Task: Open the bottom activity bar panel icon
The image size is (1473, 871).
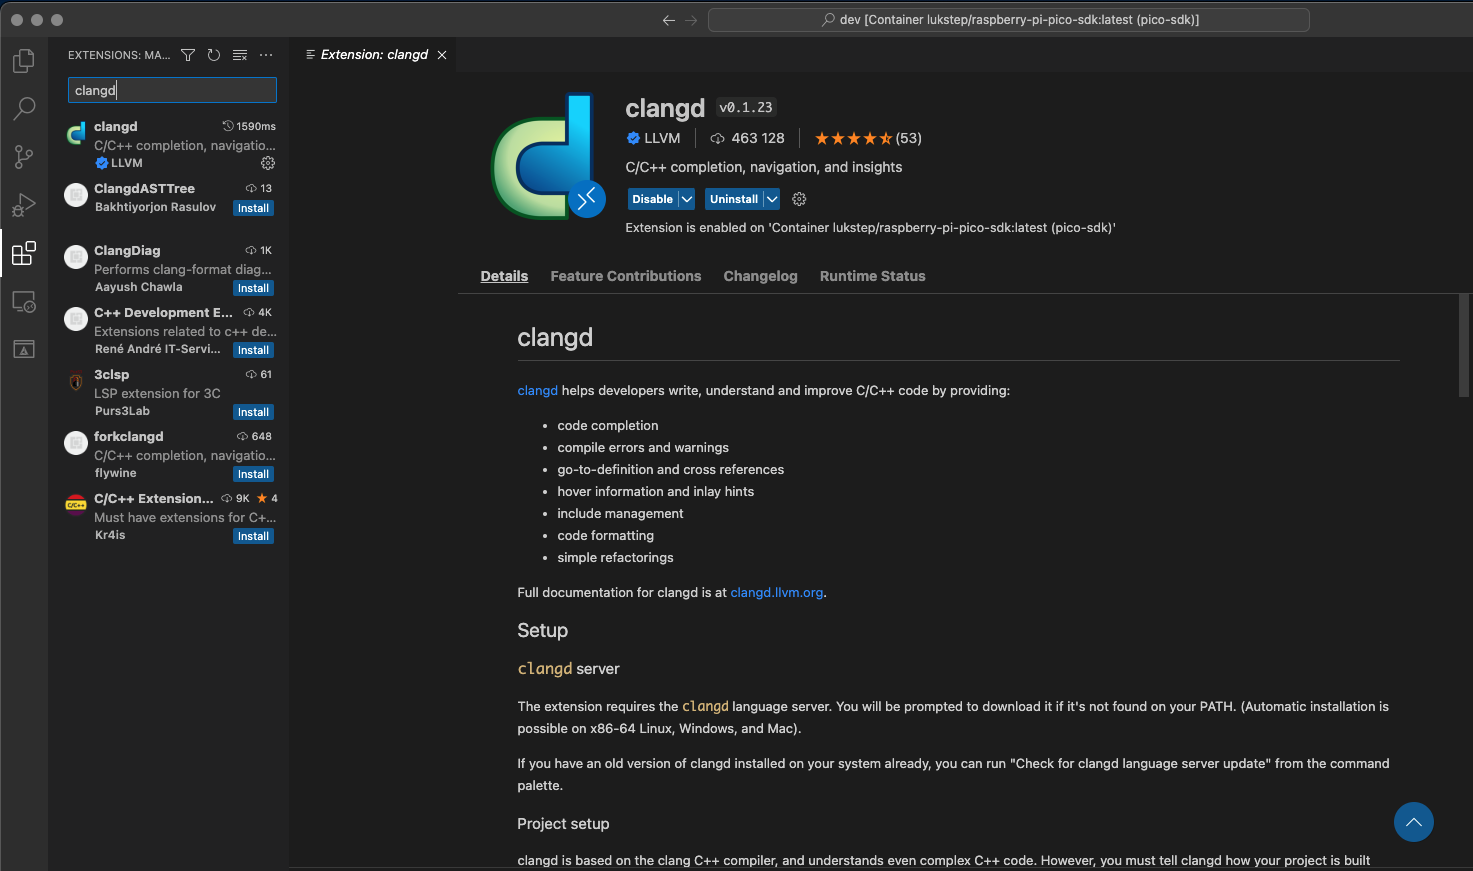Action: [23, 349]
